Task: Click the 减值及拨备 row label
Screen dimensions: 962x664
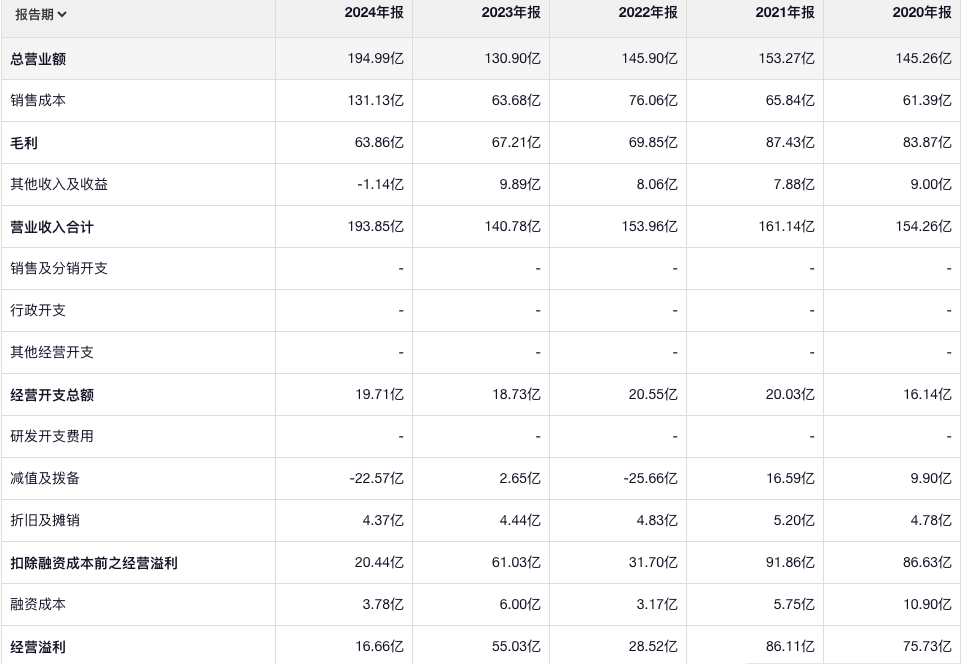Action: pos(45,479)
